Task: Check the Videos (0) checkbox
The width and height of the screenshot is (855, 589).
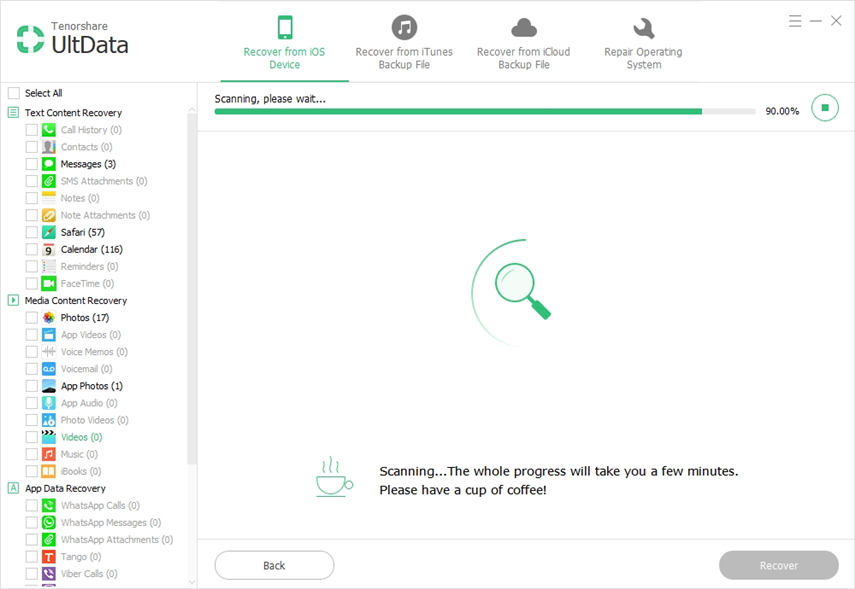Action: click(32, 437)
